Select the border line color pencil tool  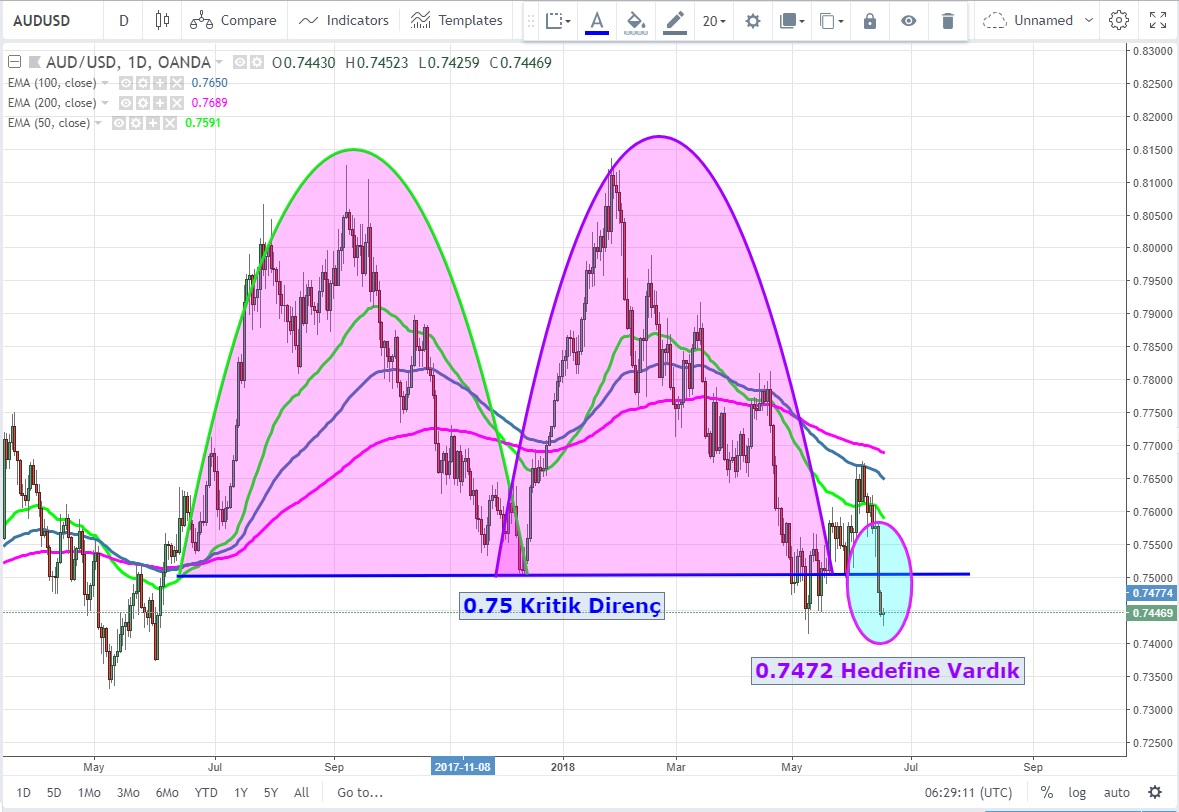click(675, 20)
